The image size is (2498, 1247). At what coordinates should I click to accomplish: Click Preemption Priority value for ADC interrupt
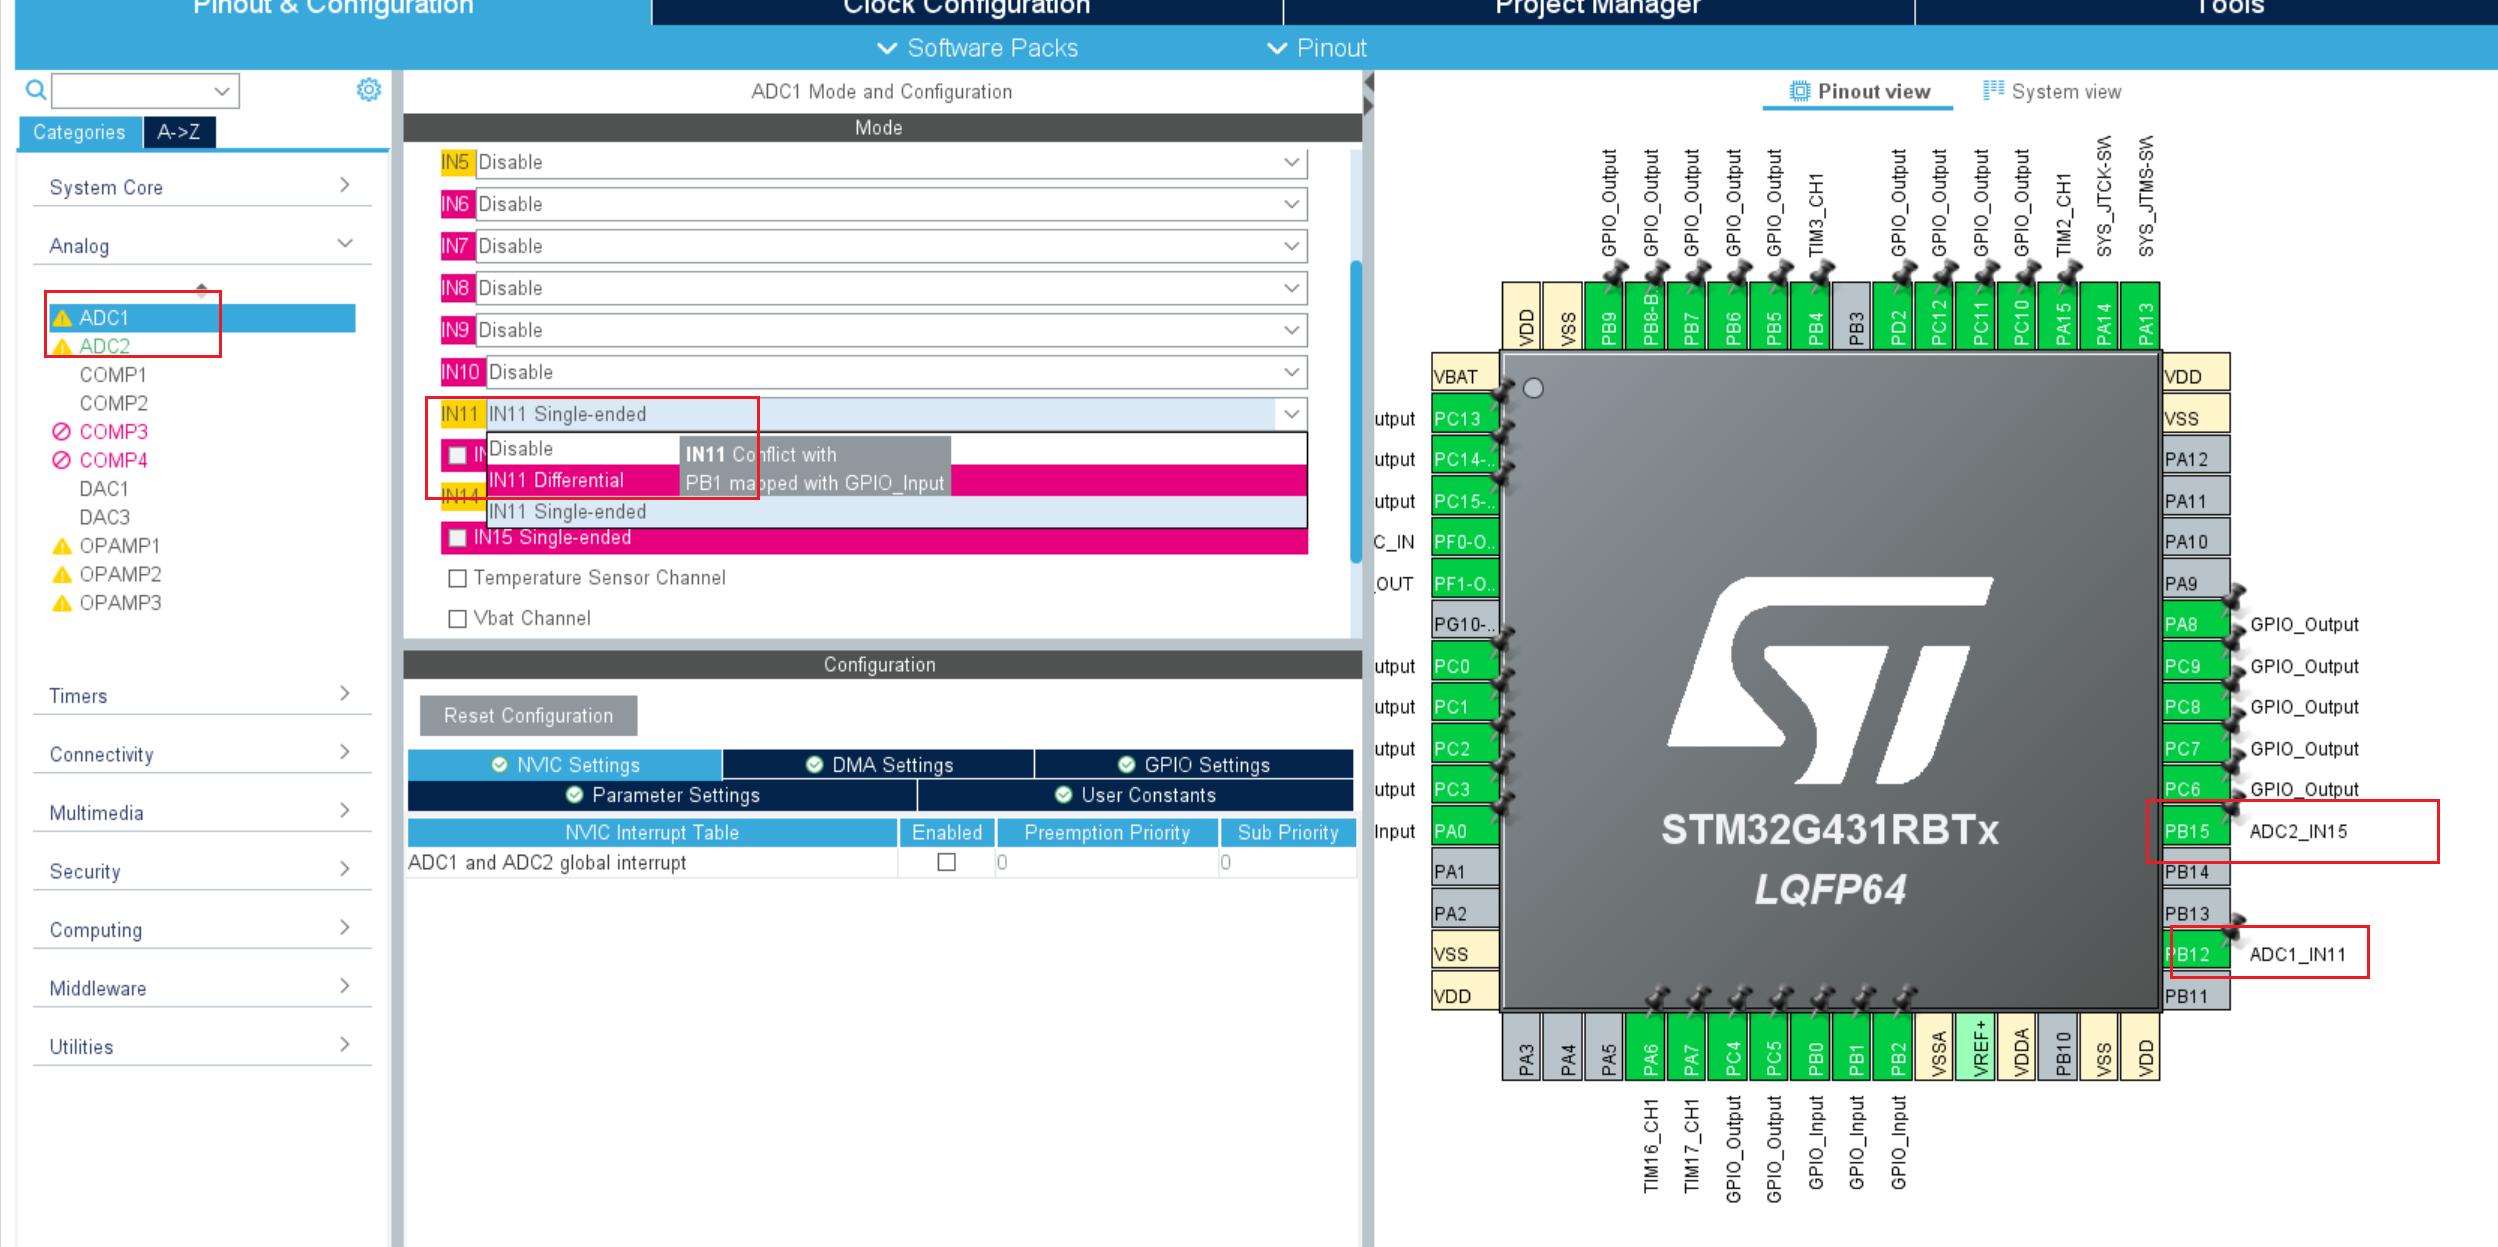click(x=1107, y=862)
